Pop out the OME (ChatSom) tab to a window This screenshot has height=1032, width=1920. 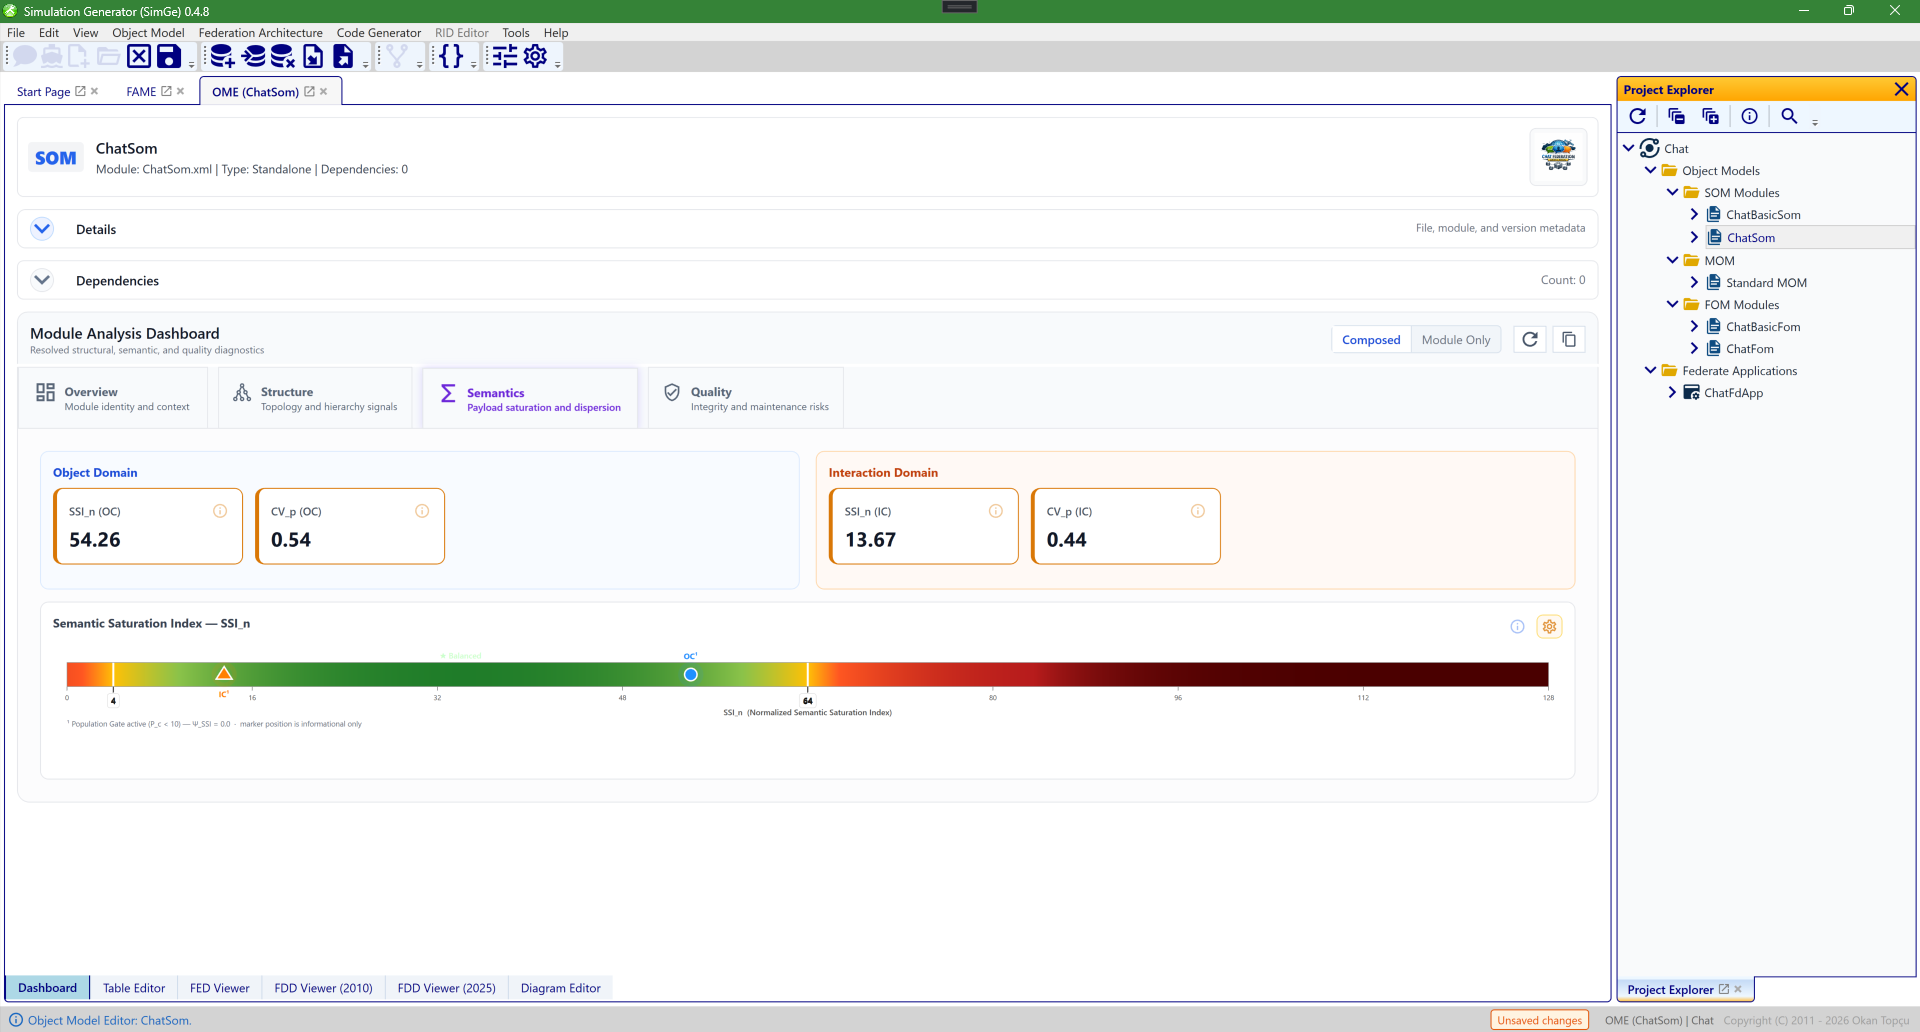[x=310, y=91]
